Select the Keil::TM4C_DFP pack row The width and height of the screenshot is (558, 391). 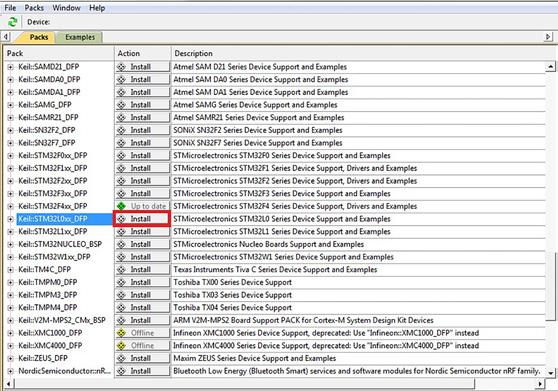[x=44, y=270]
